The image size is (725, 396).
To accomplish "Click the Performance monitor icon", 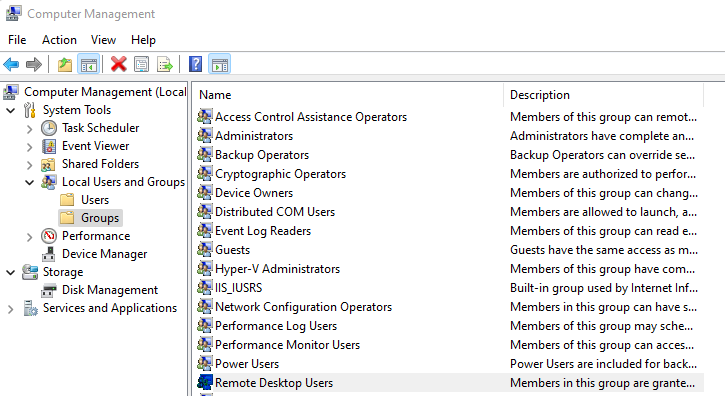I will pos(49,236).
